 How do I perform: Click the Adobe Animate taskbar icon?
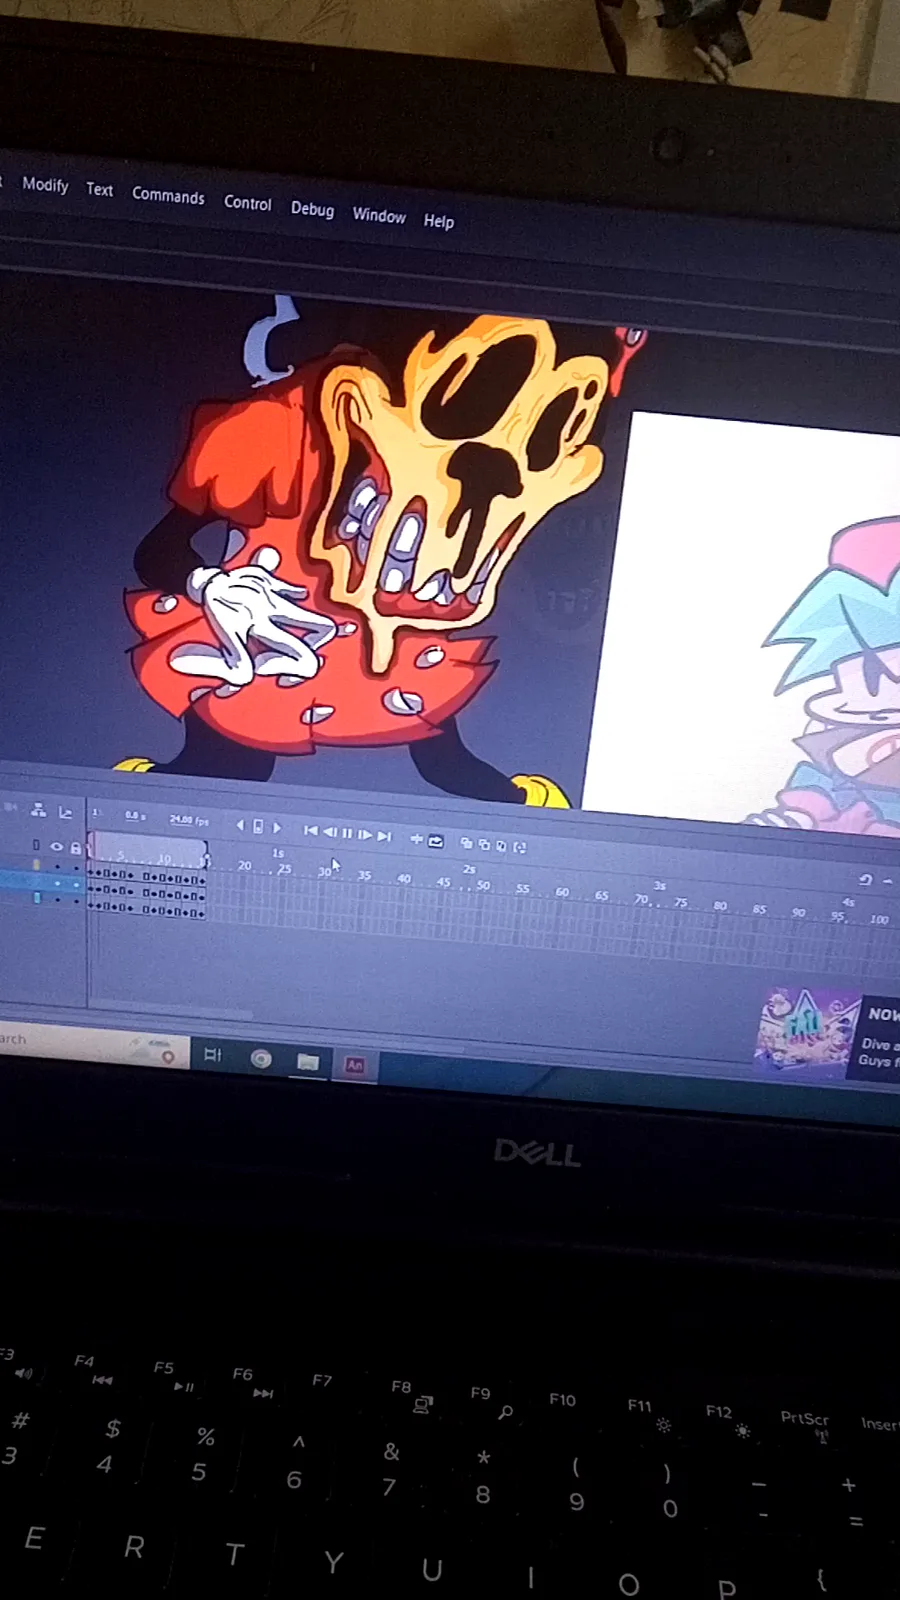tap(355, 1065)
